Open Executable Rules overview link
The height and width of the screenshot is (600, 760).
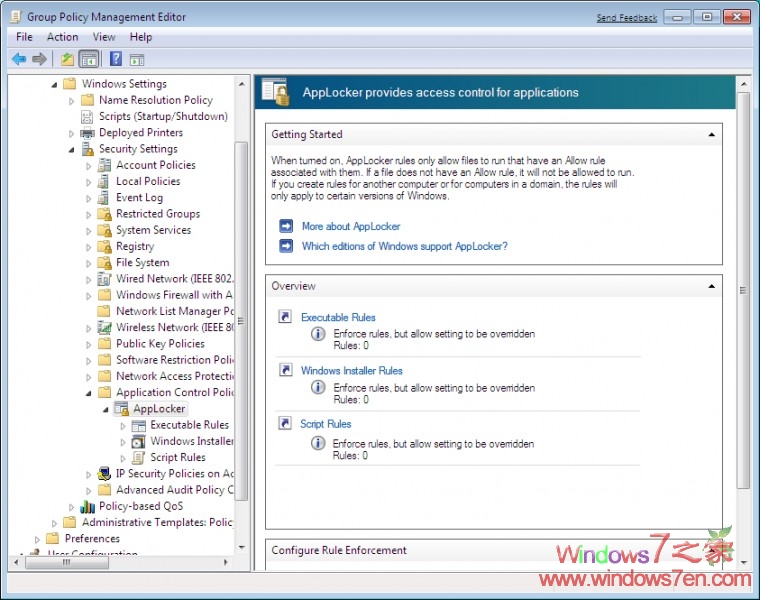click(x=338, y=317)
